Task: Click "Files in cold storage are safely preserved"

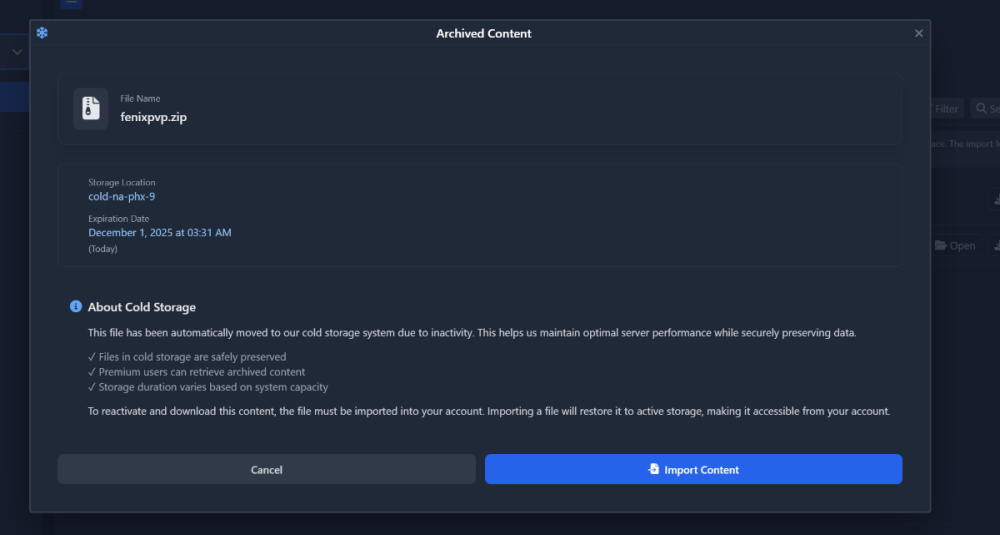Action: click(192, 357)
